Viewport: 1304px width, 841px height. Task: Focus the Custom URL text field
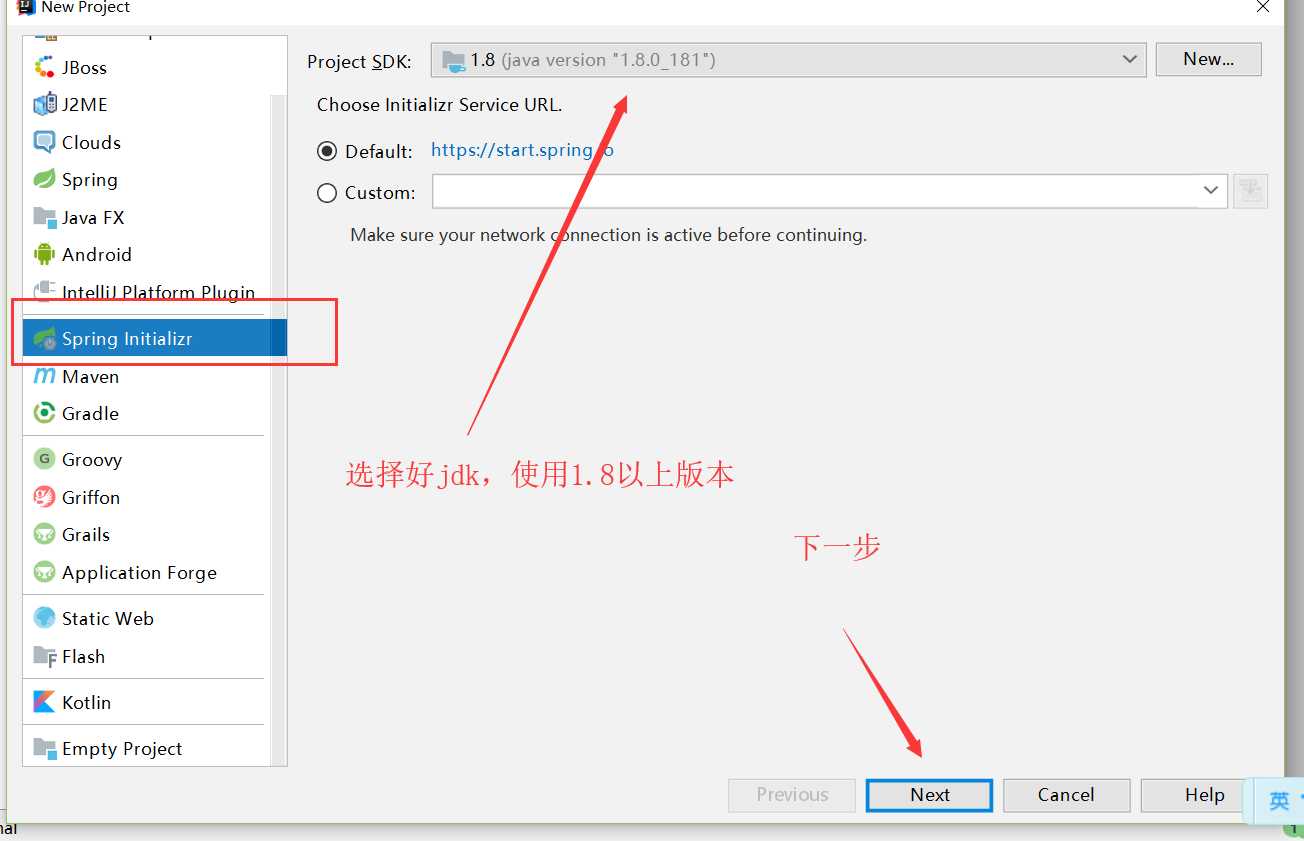(816, 190)
